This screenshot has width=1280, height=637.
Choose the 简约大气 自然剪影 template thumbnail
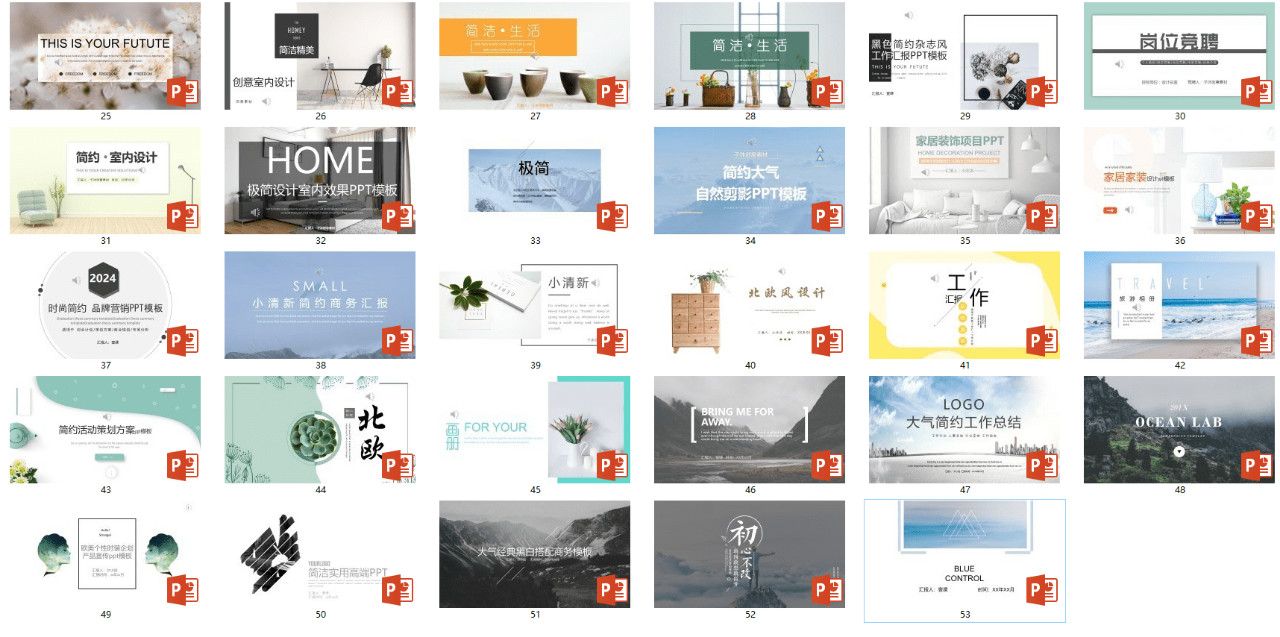(x=750, y=181)
